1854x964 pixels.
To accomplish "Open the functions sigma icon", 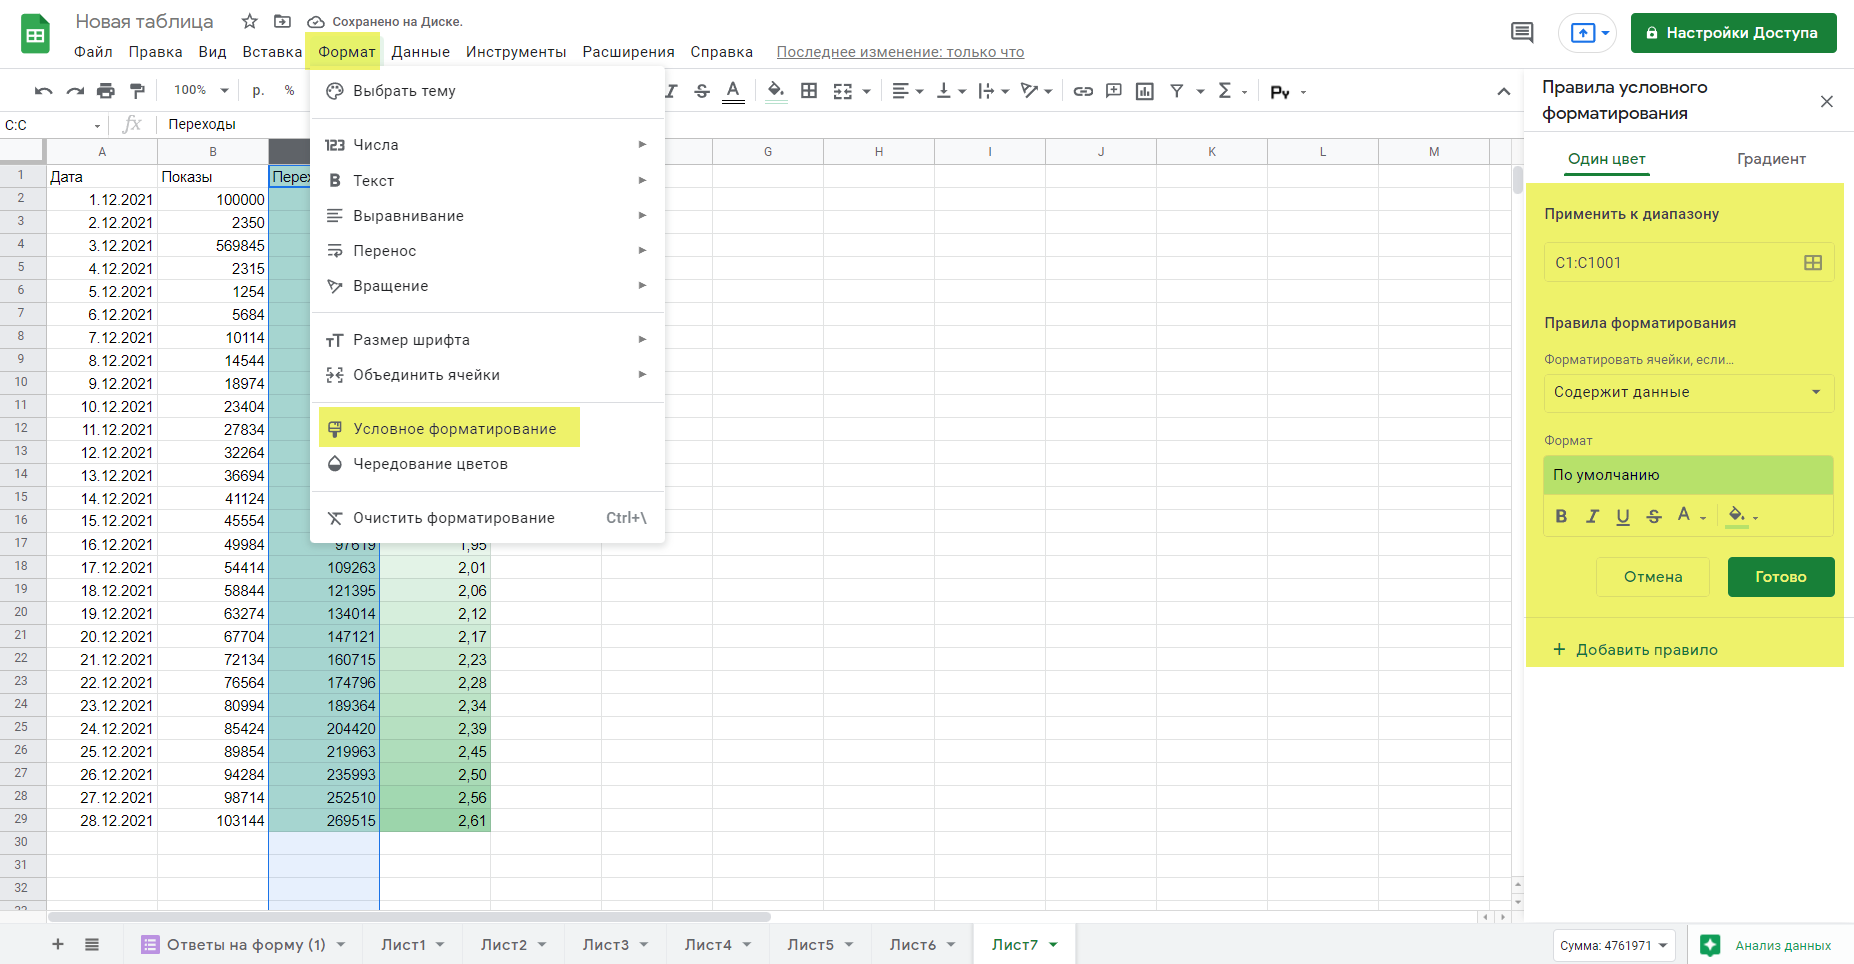I will click(1225, 91).
